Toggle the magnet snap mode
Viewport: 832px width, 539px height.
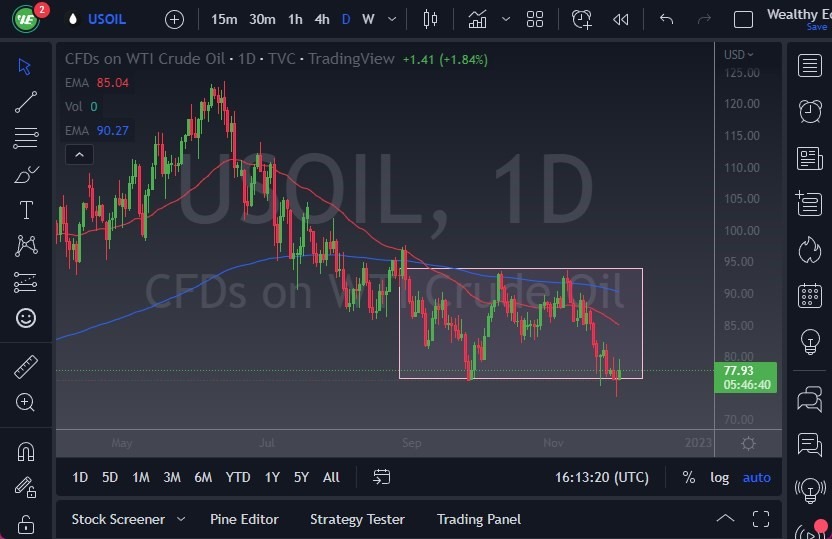[x=26, y=451]
